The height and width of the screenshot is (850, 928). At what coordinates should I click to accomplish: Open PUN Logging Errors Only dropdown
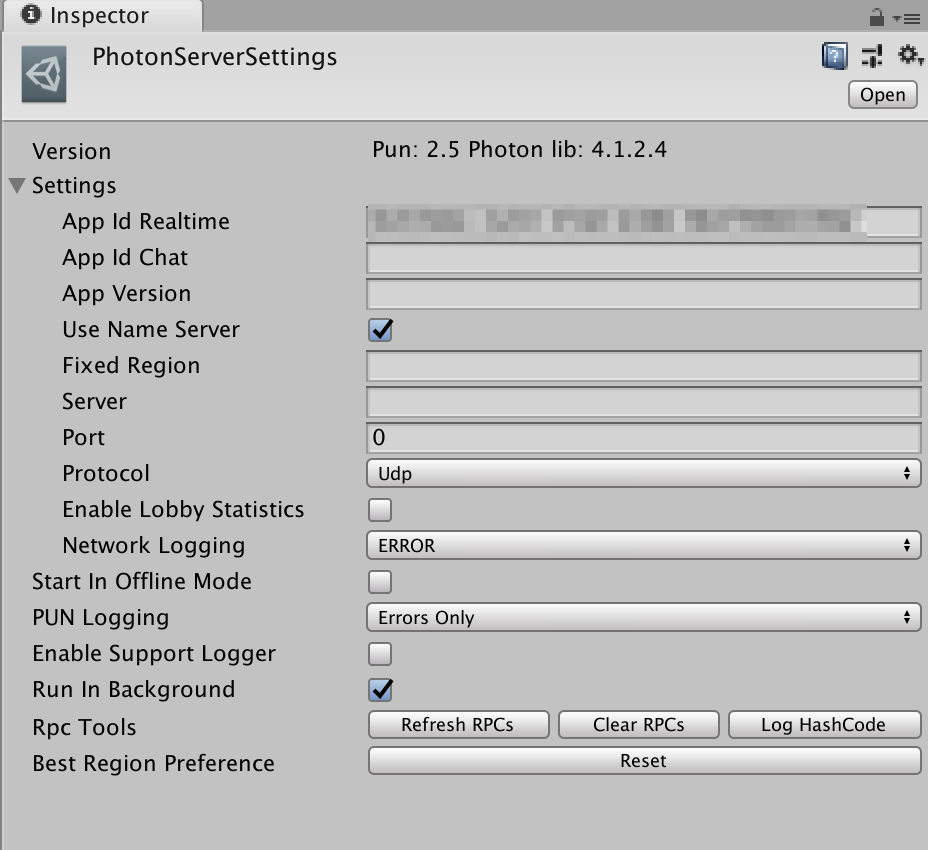[x=643, y=617]
